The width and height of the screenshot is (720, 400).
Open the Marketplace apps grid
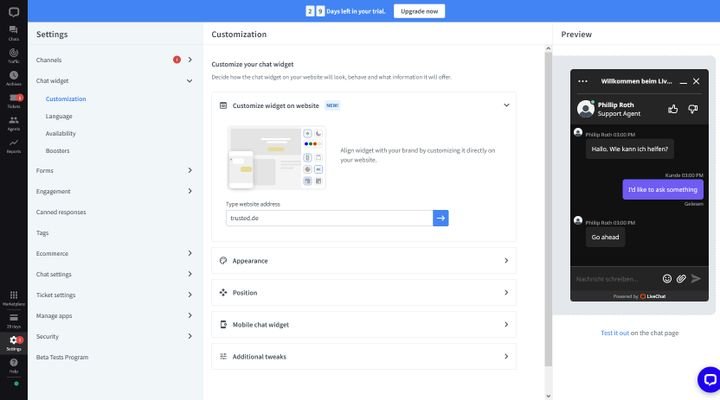14,298
